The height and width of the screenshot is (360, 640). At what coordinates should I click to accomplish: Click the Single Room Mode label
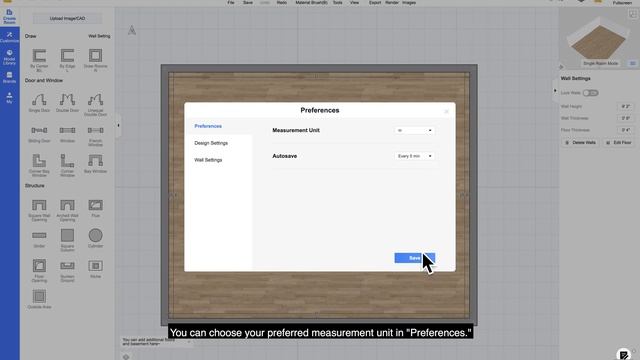tap(600, 64)
